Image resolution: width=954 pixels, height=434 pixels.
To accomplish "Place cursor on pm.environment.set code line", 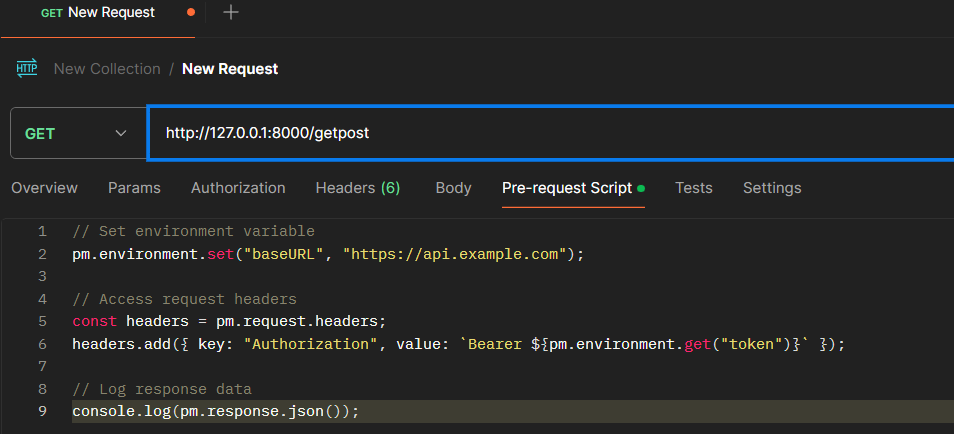I will pos(327,254).
